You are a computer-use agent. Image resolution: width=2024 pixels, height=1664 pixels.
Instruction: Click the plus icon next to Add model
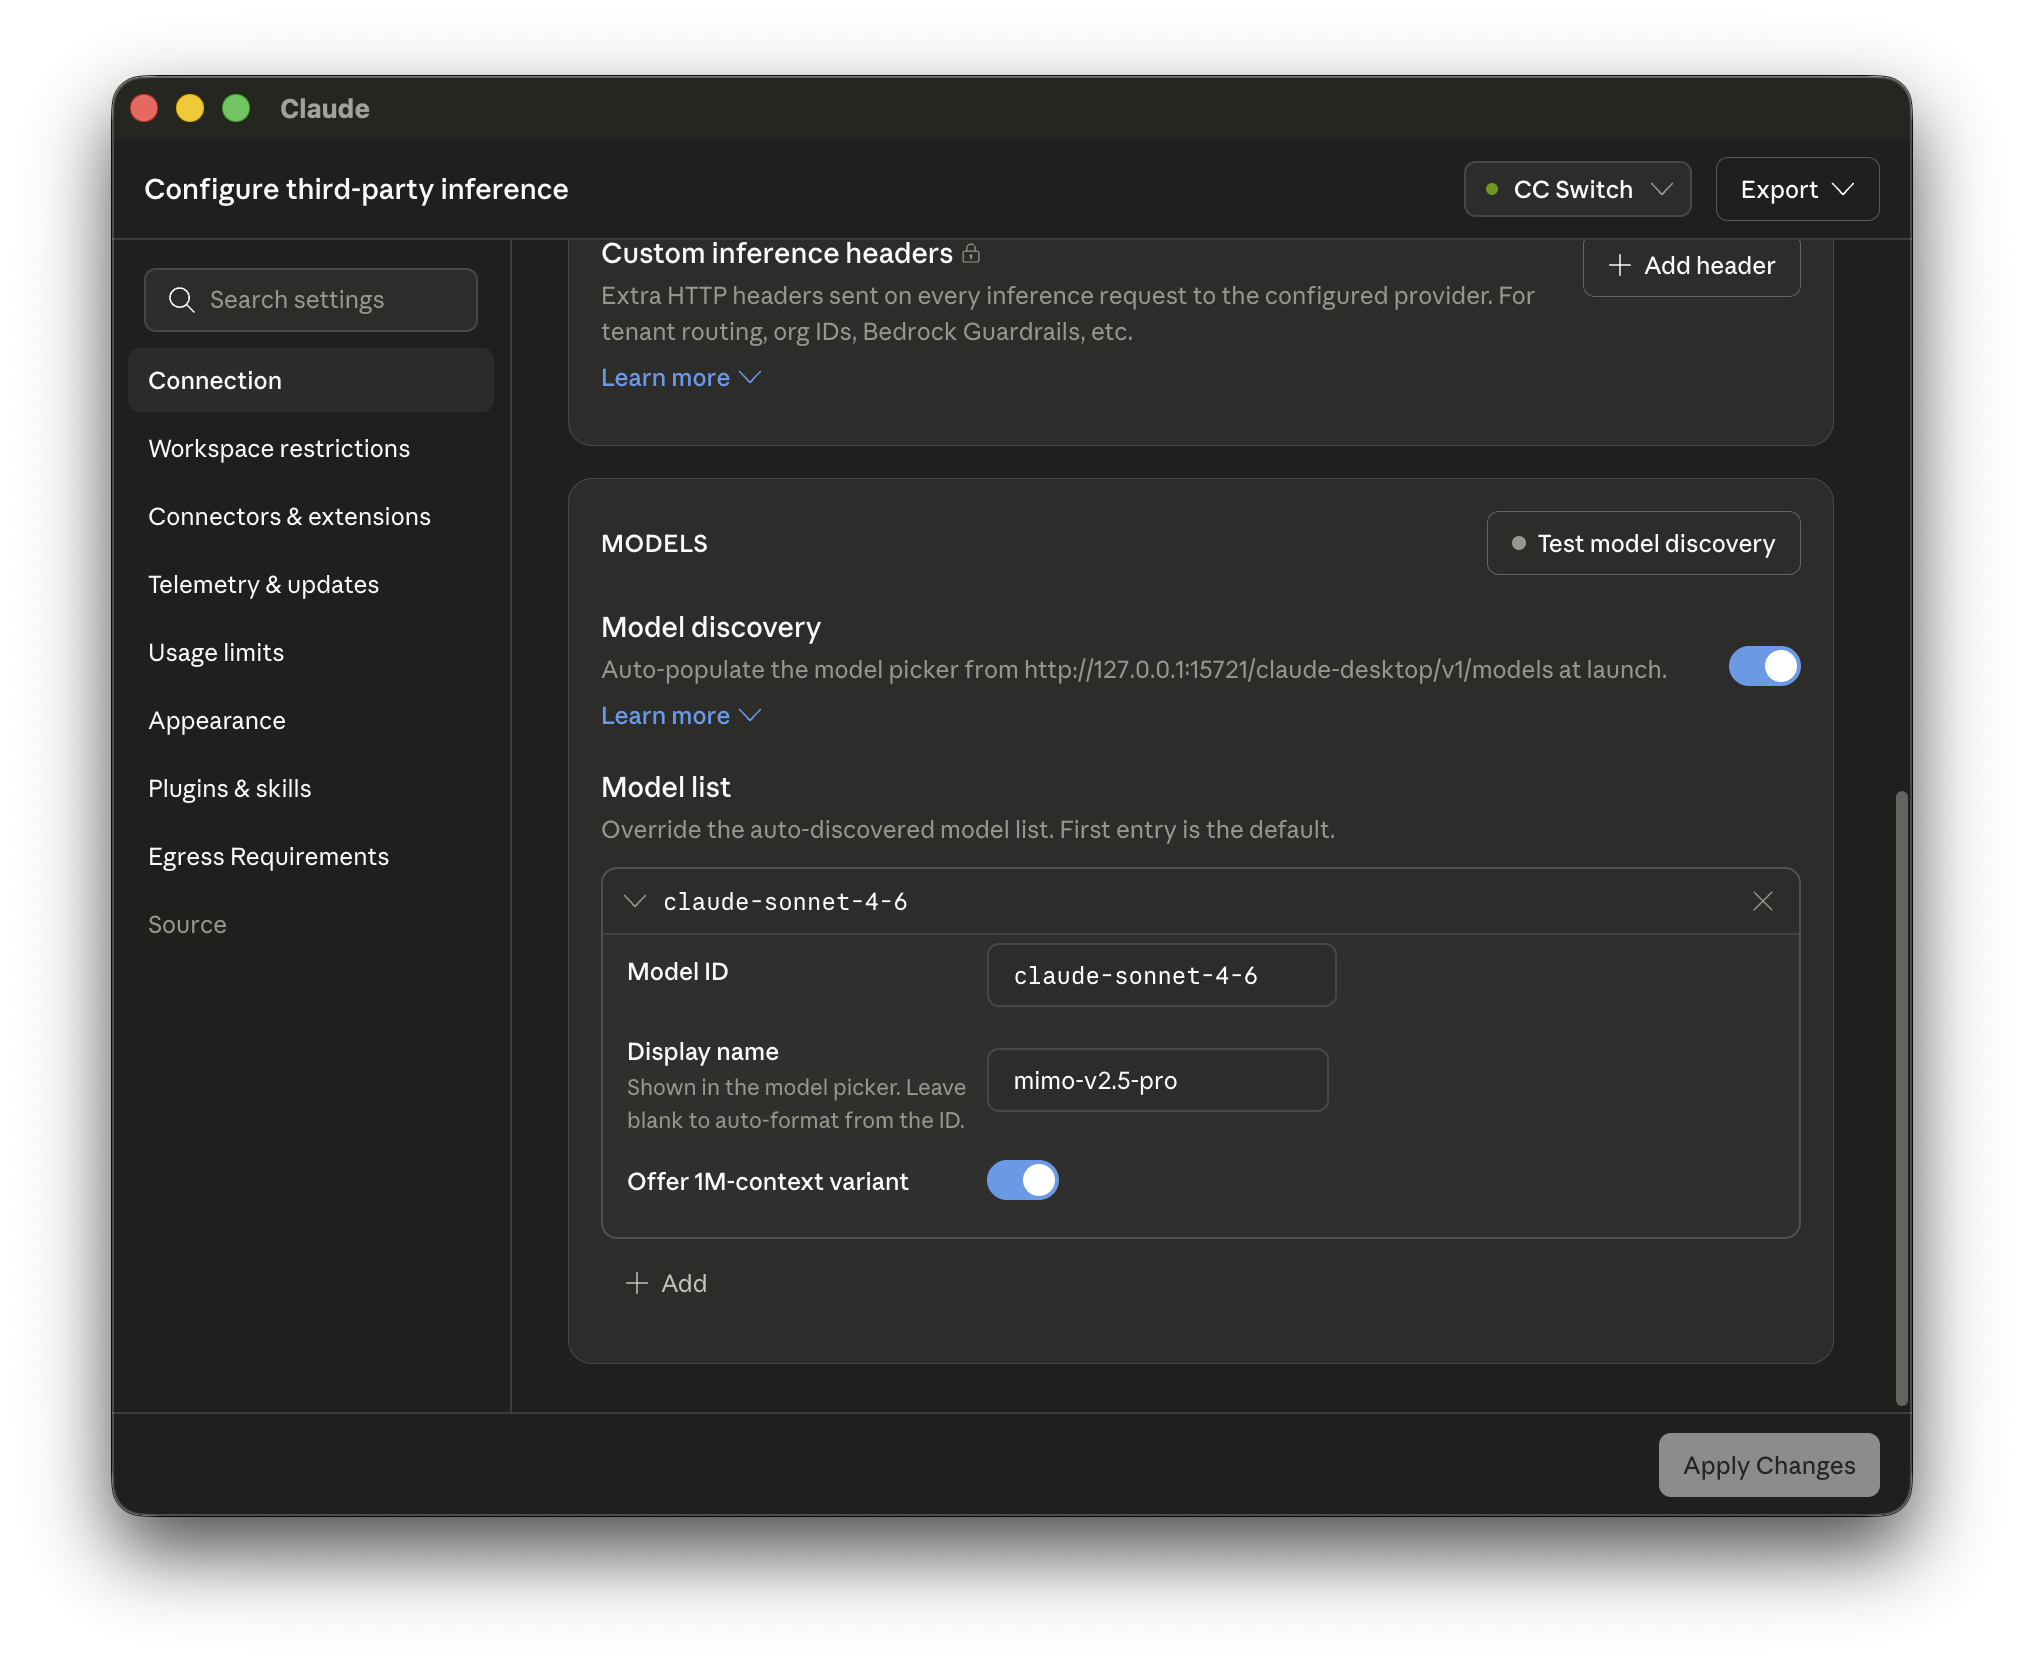click(637, 1283)
